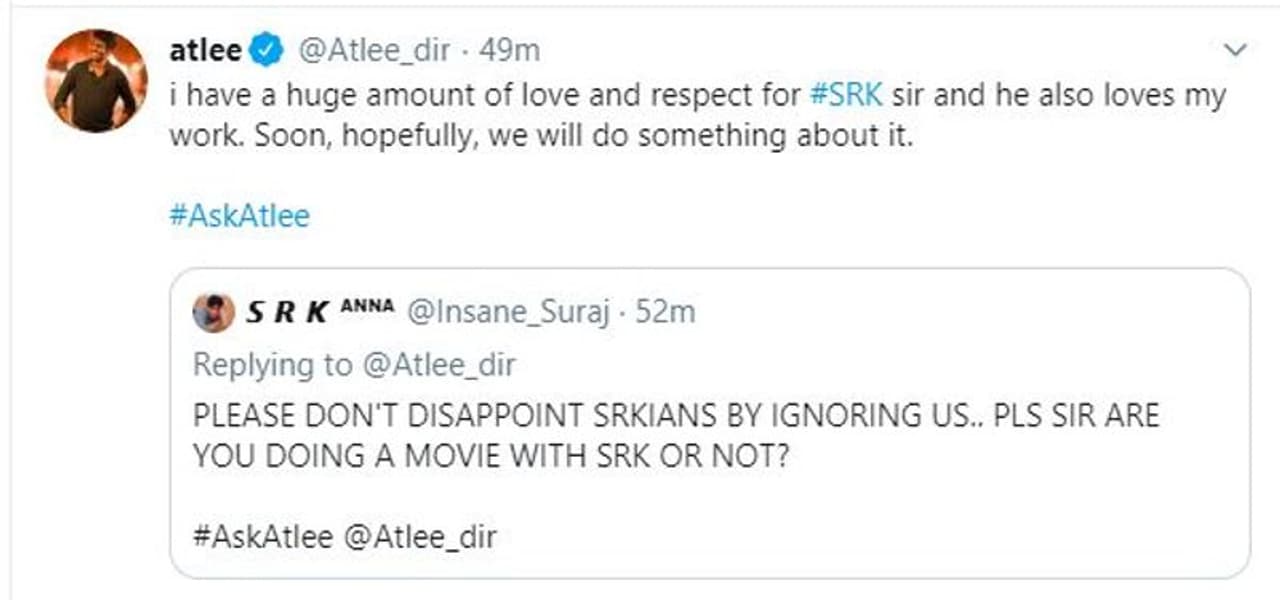Click the 'i have a huge amount' sentence
The image size is (1280, 600).
[x=480, y=96]
